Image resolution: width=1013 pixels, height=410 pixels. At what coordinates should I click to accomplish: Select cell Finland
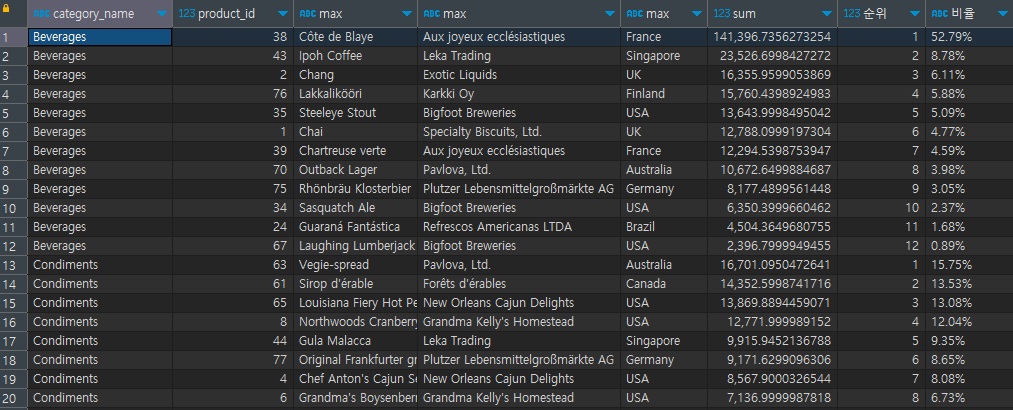coord(664,94)
